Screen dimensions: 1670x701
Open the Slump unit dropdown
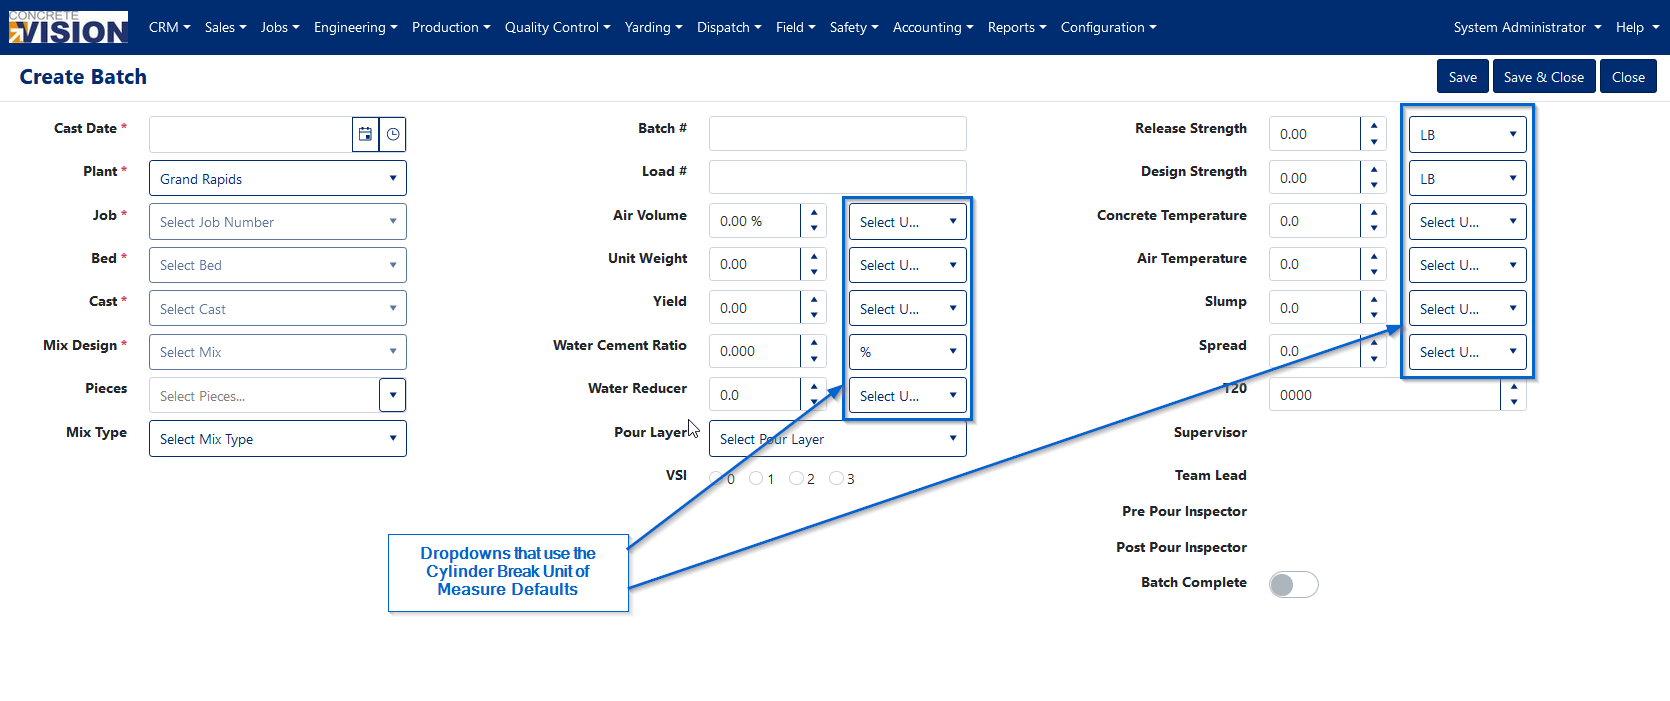1468,308
